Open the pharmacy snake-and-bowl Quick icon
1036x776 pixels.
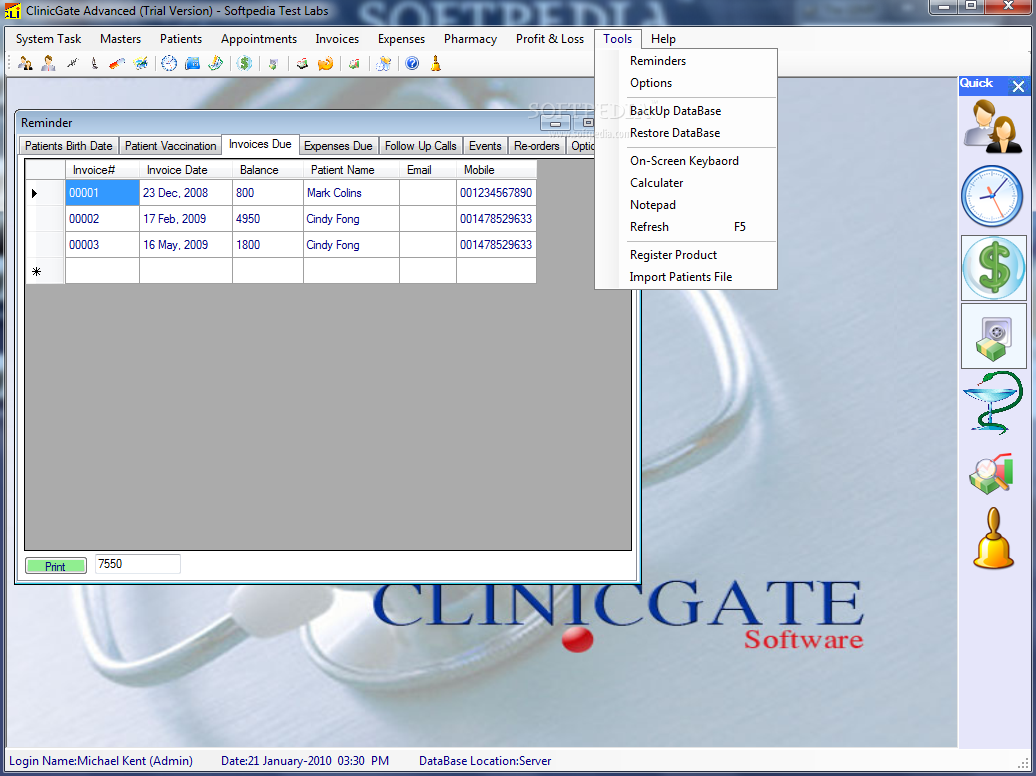pos(992,403)
